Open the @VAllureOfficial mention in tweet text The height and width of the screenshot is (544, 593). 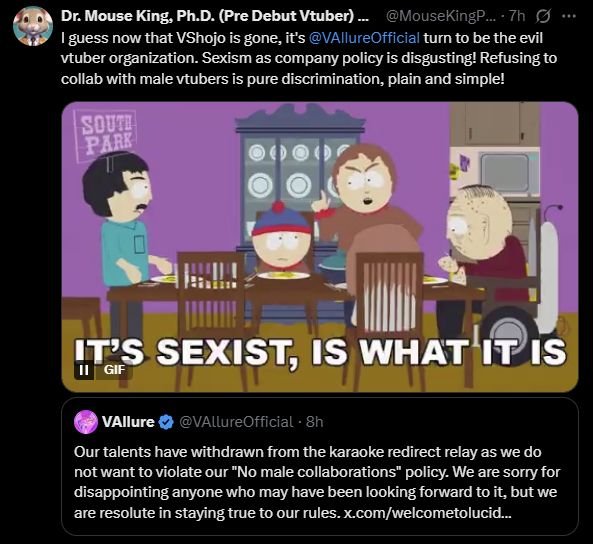click(x=364, y=38)
